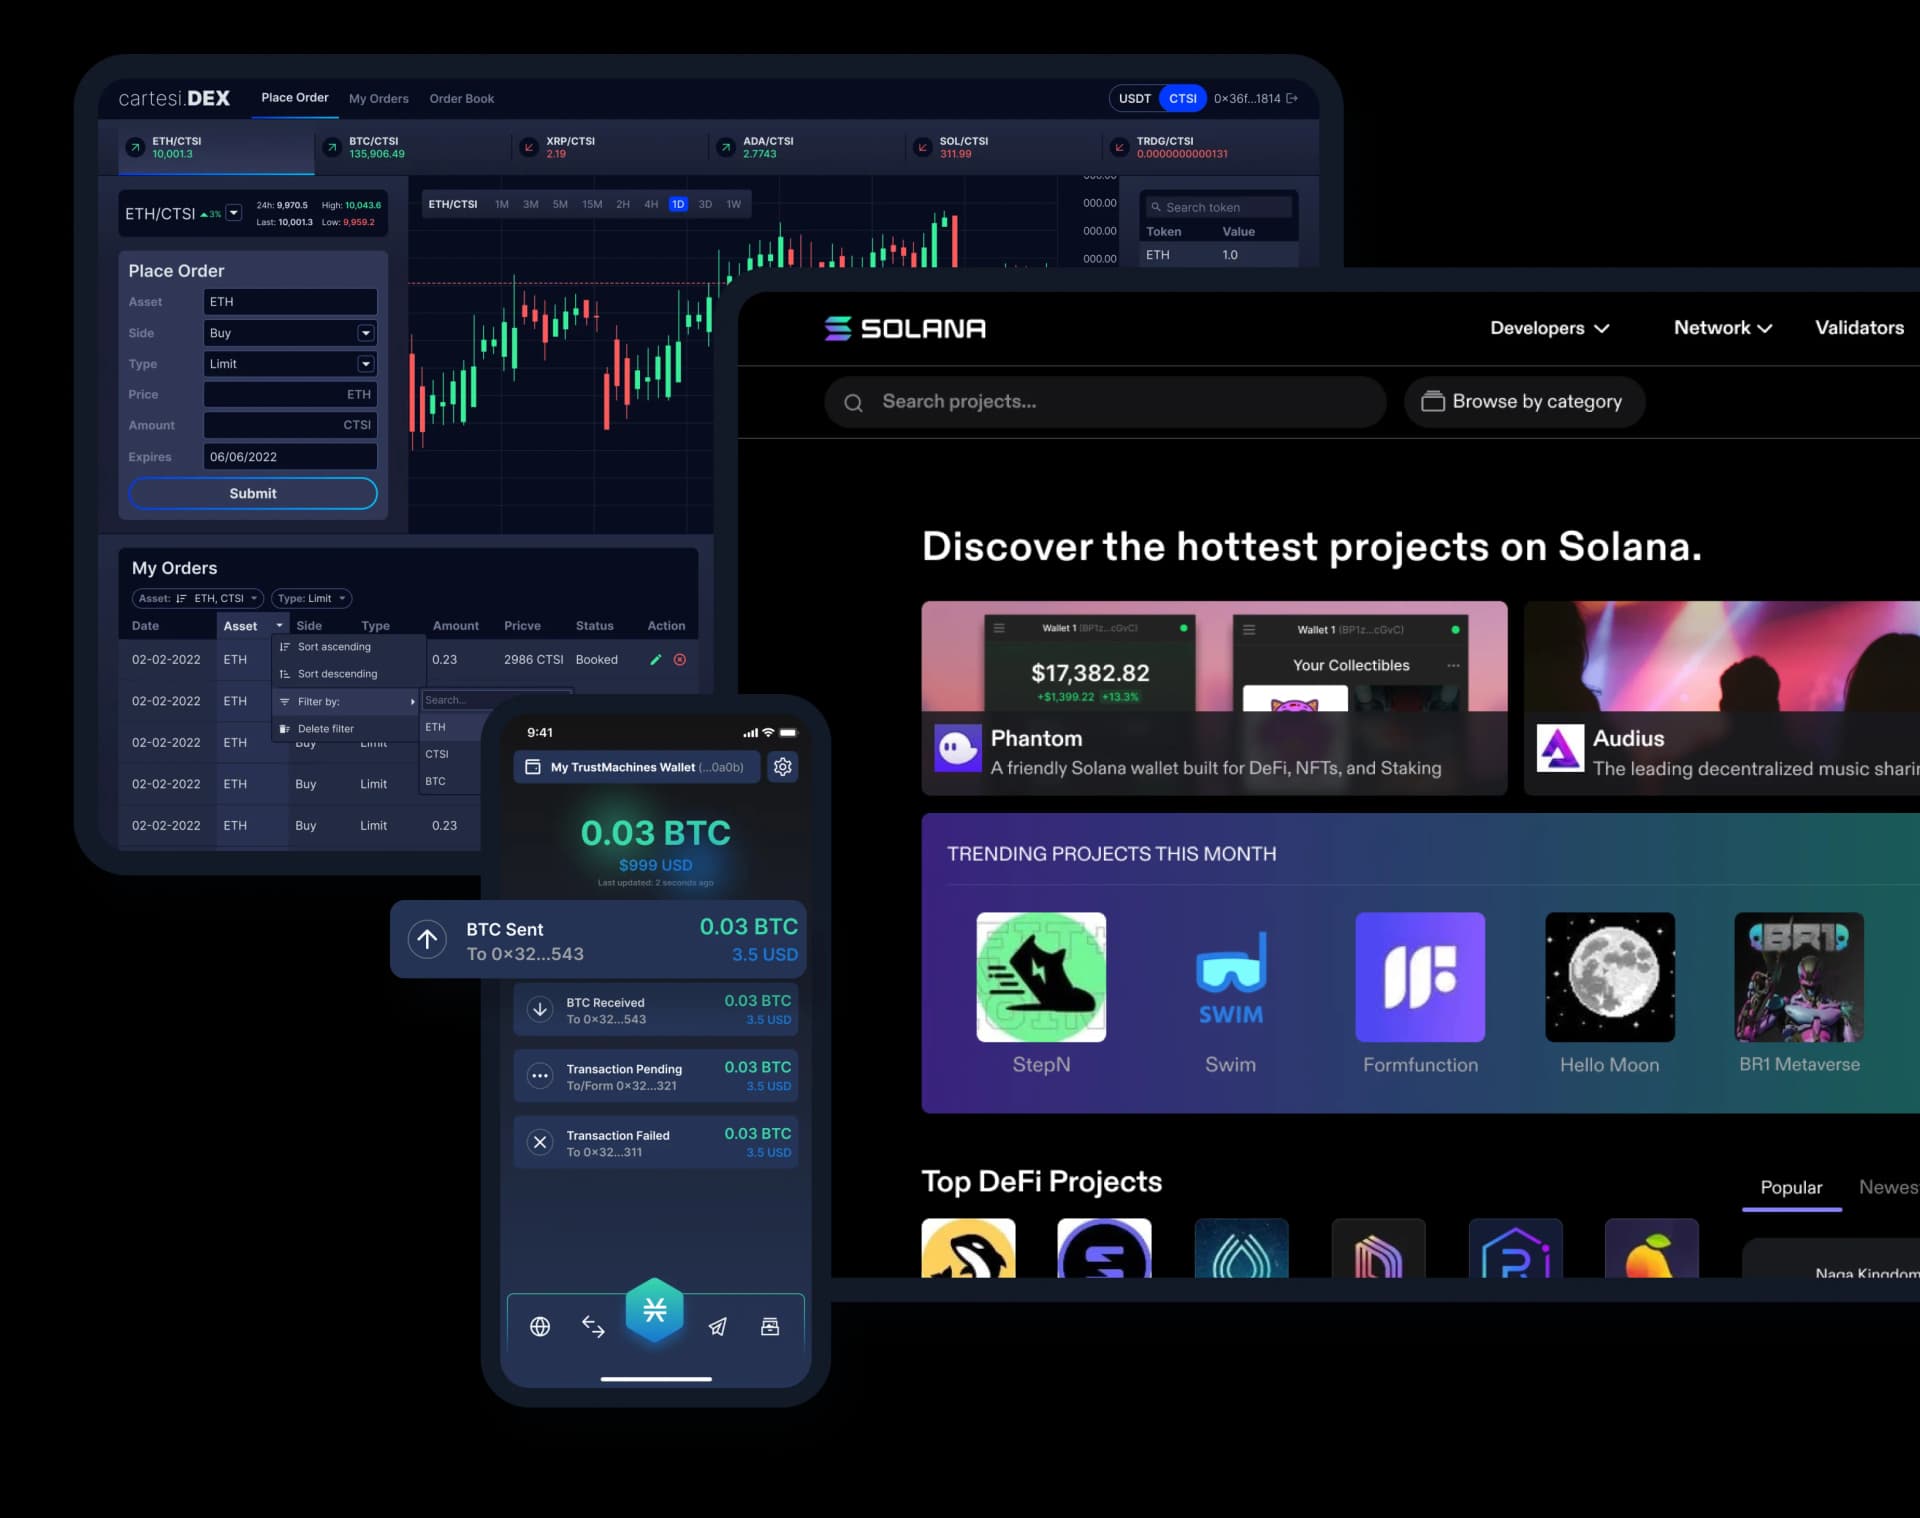Select the 1D chart timeframe button
The image size is (1920, 1518).
click(678, 204)
